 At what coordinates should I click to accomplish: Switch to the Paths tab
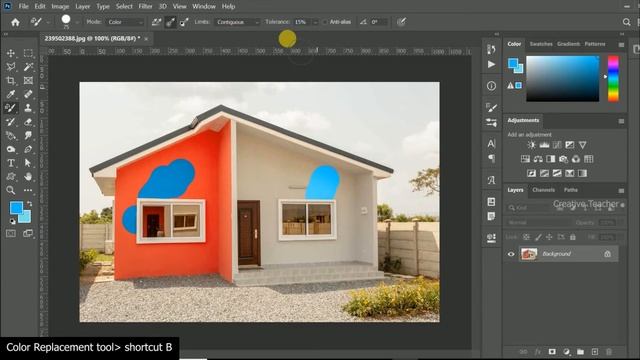coord(571,190)
